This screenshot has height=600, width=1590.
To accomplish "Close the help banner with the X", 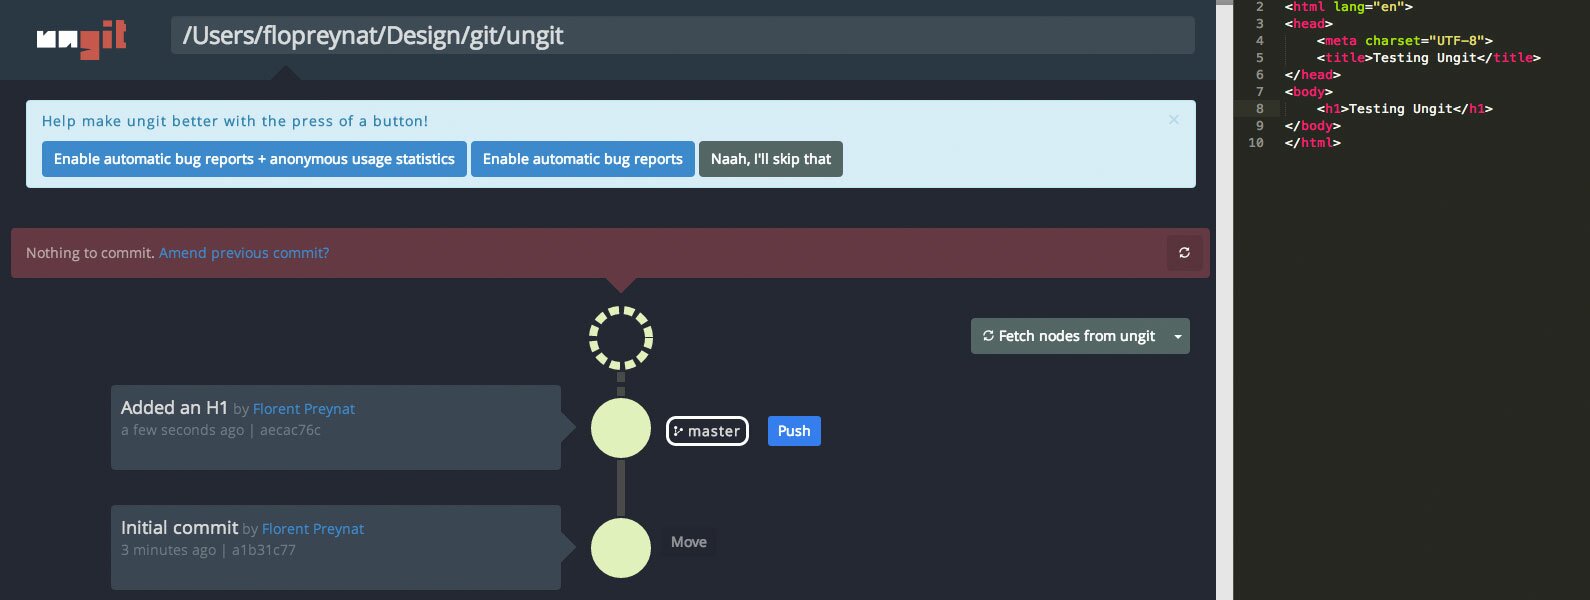I will pyautogui.click(x=1174, y=120).
